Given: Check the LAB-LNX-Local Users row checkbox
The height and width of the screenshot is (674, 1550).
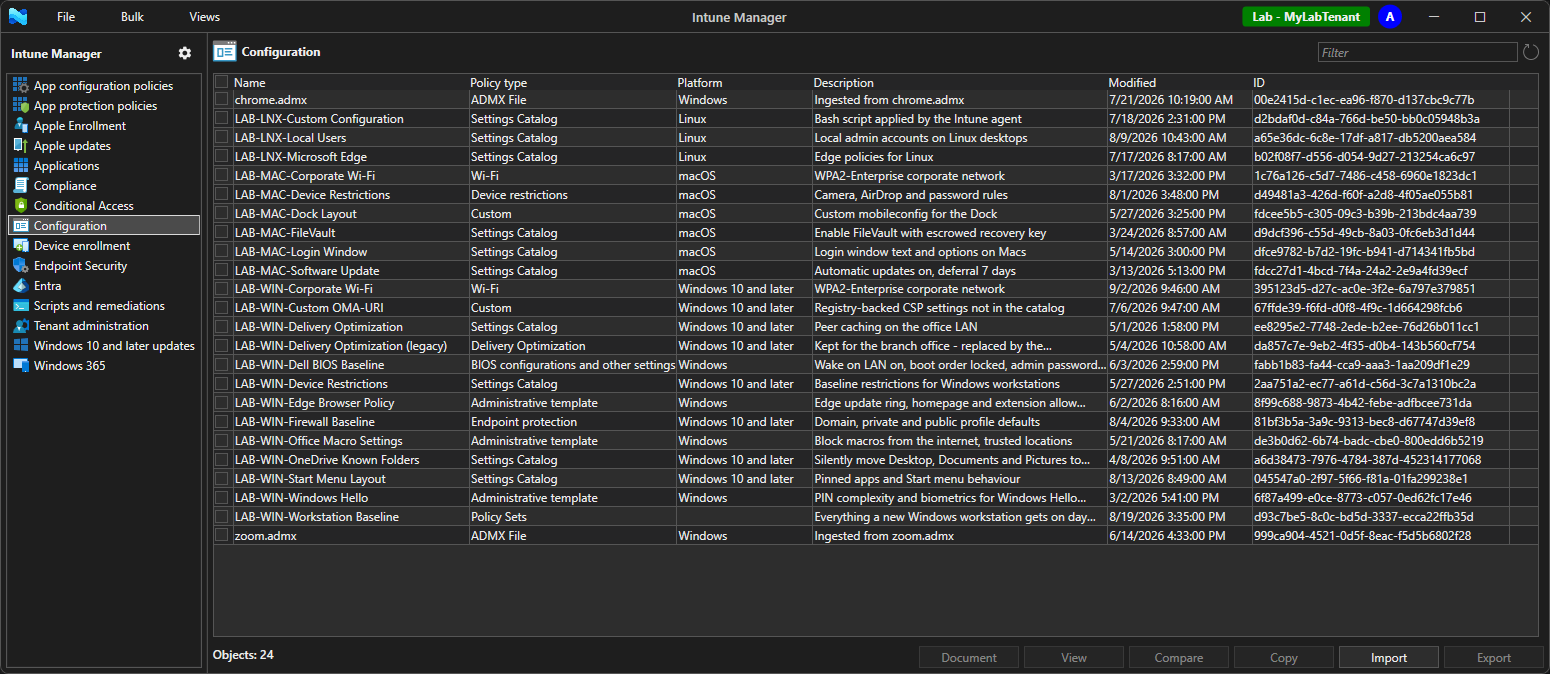Looking at the screenshot, I should click(222, 137).
